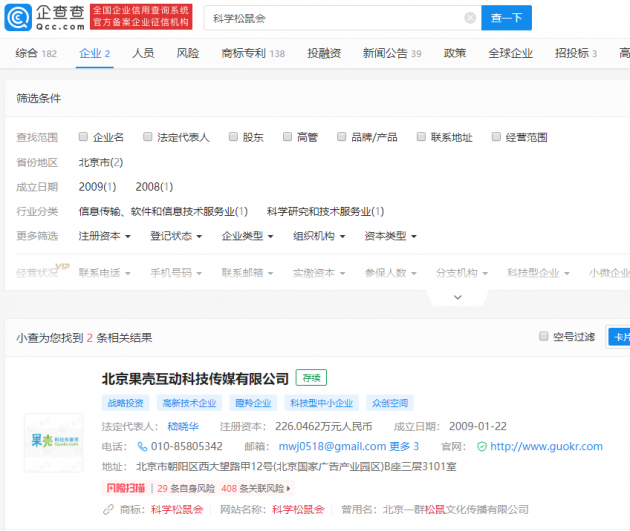Click the verified shield icon before guokr.com
The image size is (630, 531).
point(482,446)
